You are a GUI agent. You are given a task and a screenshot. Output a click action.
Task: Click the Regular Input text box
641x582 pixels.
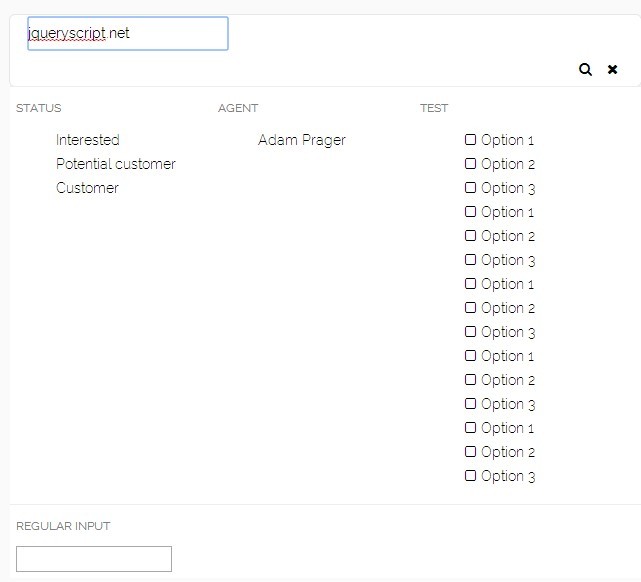[94, 559]
